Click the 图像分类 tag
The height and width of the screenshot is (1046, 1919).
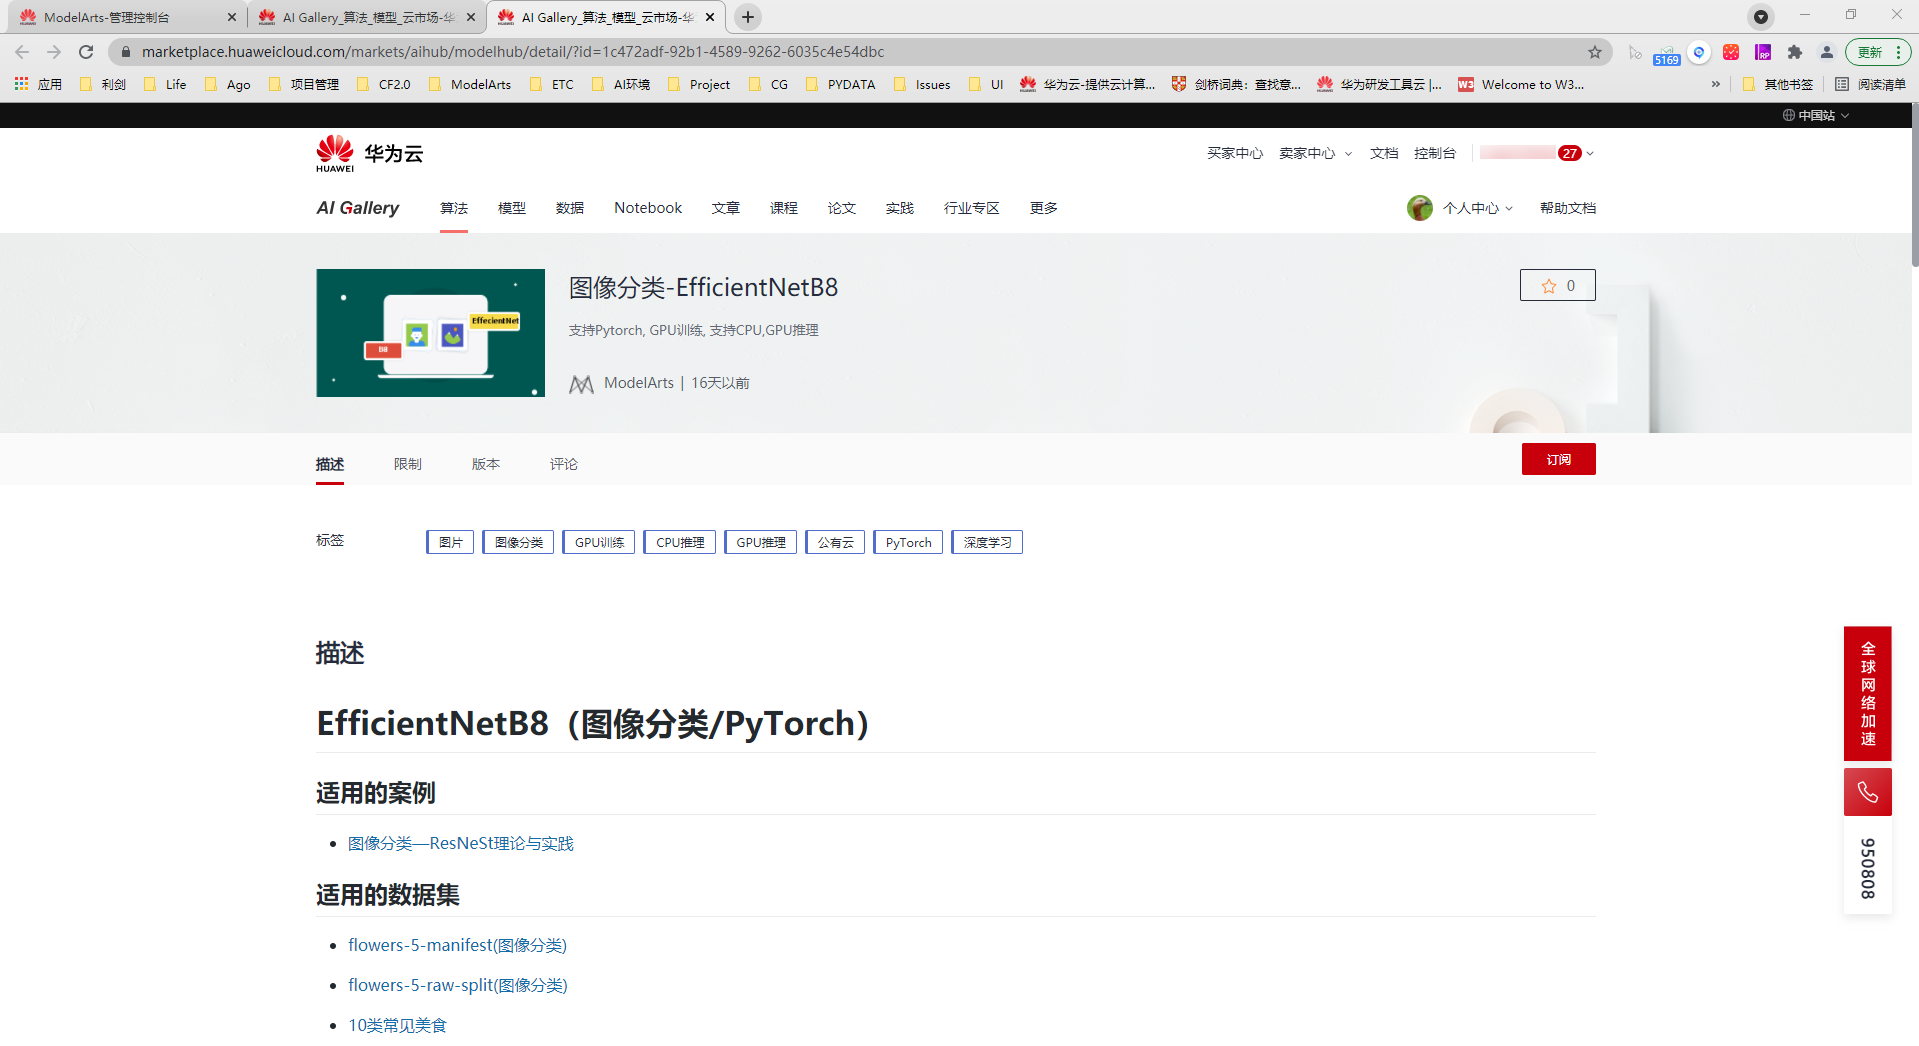click(x=518, y=542)
